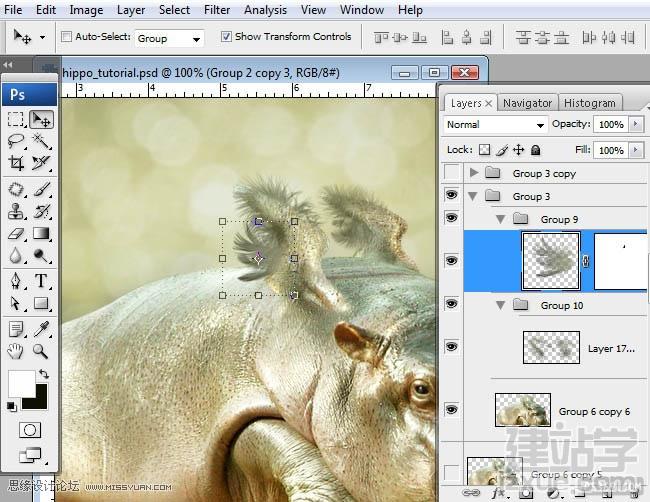The width and height of the screenshot is (650, 502).
Task: Open the Layer menu
Action: coord(131,10)
